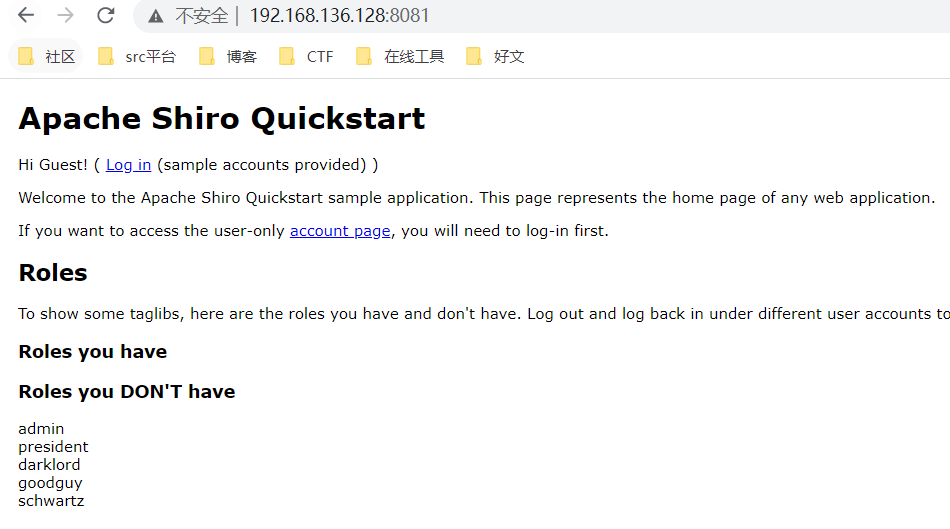Click the schwartz role text

(51, 501)
